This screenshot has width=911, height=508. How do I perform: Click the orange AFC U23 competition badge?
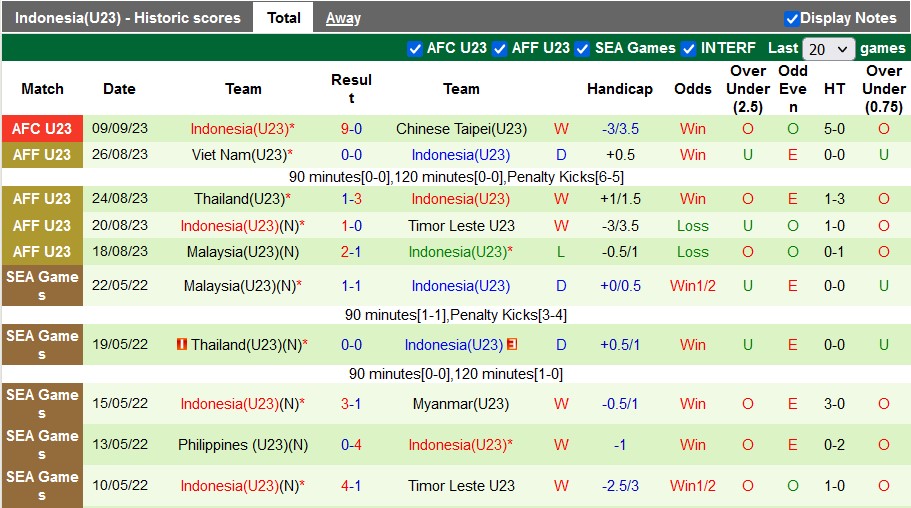coord(42,129)
